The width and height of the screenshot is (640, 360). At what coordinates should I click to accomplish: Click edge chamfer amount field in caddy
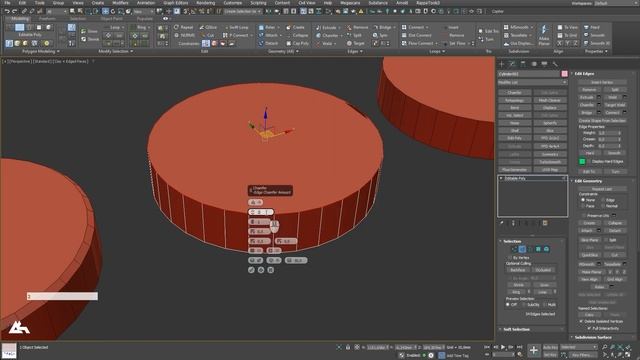click(x=261, y=212)
